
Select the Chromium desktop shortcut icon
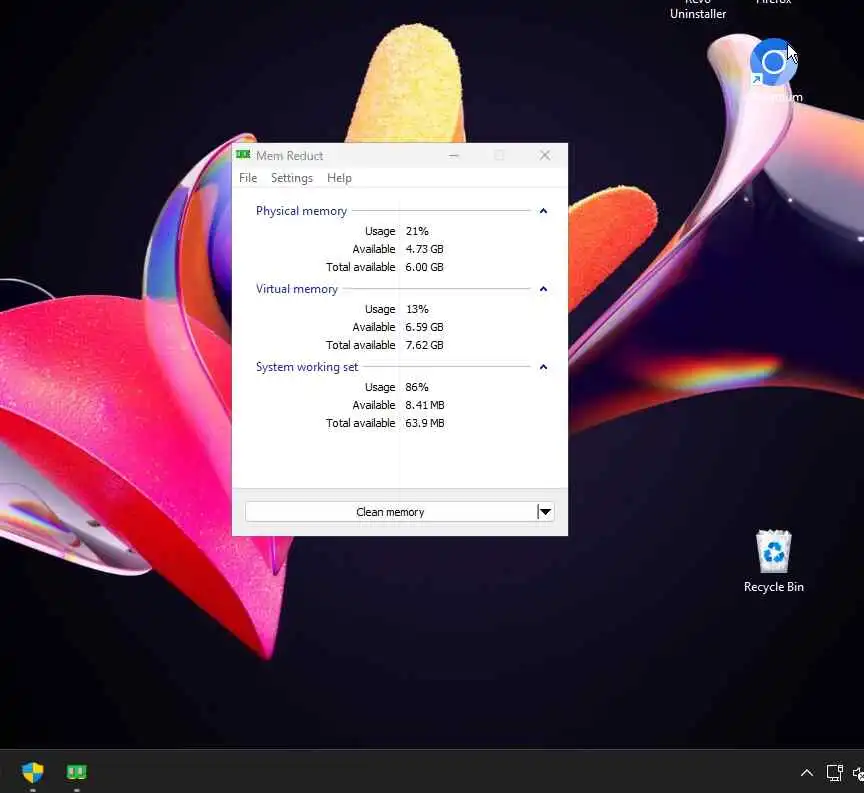774,62
